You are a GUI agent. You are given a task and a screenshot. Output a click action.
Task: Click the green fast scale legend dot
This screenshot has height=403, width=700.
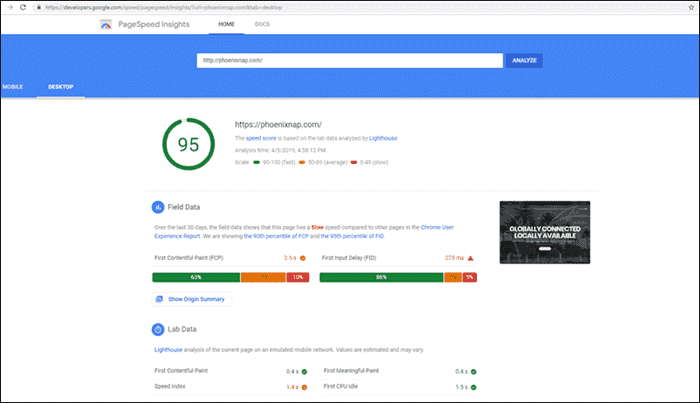tap(256, 162)
